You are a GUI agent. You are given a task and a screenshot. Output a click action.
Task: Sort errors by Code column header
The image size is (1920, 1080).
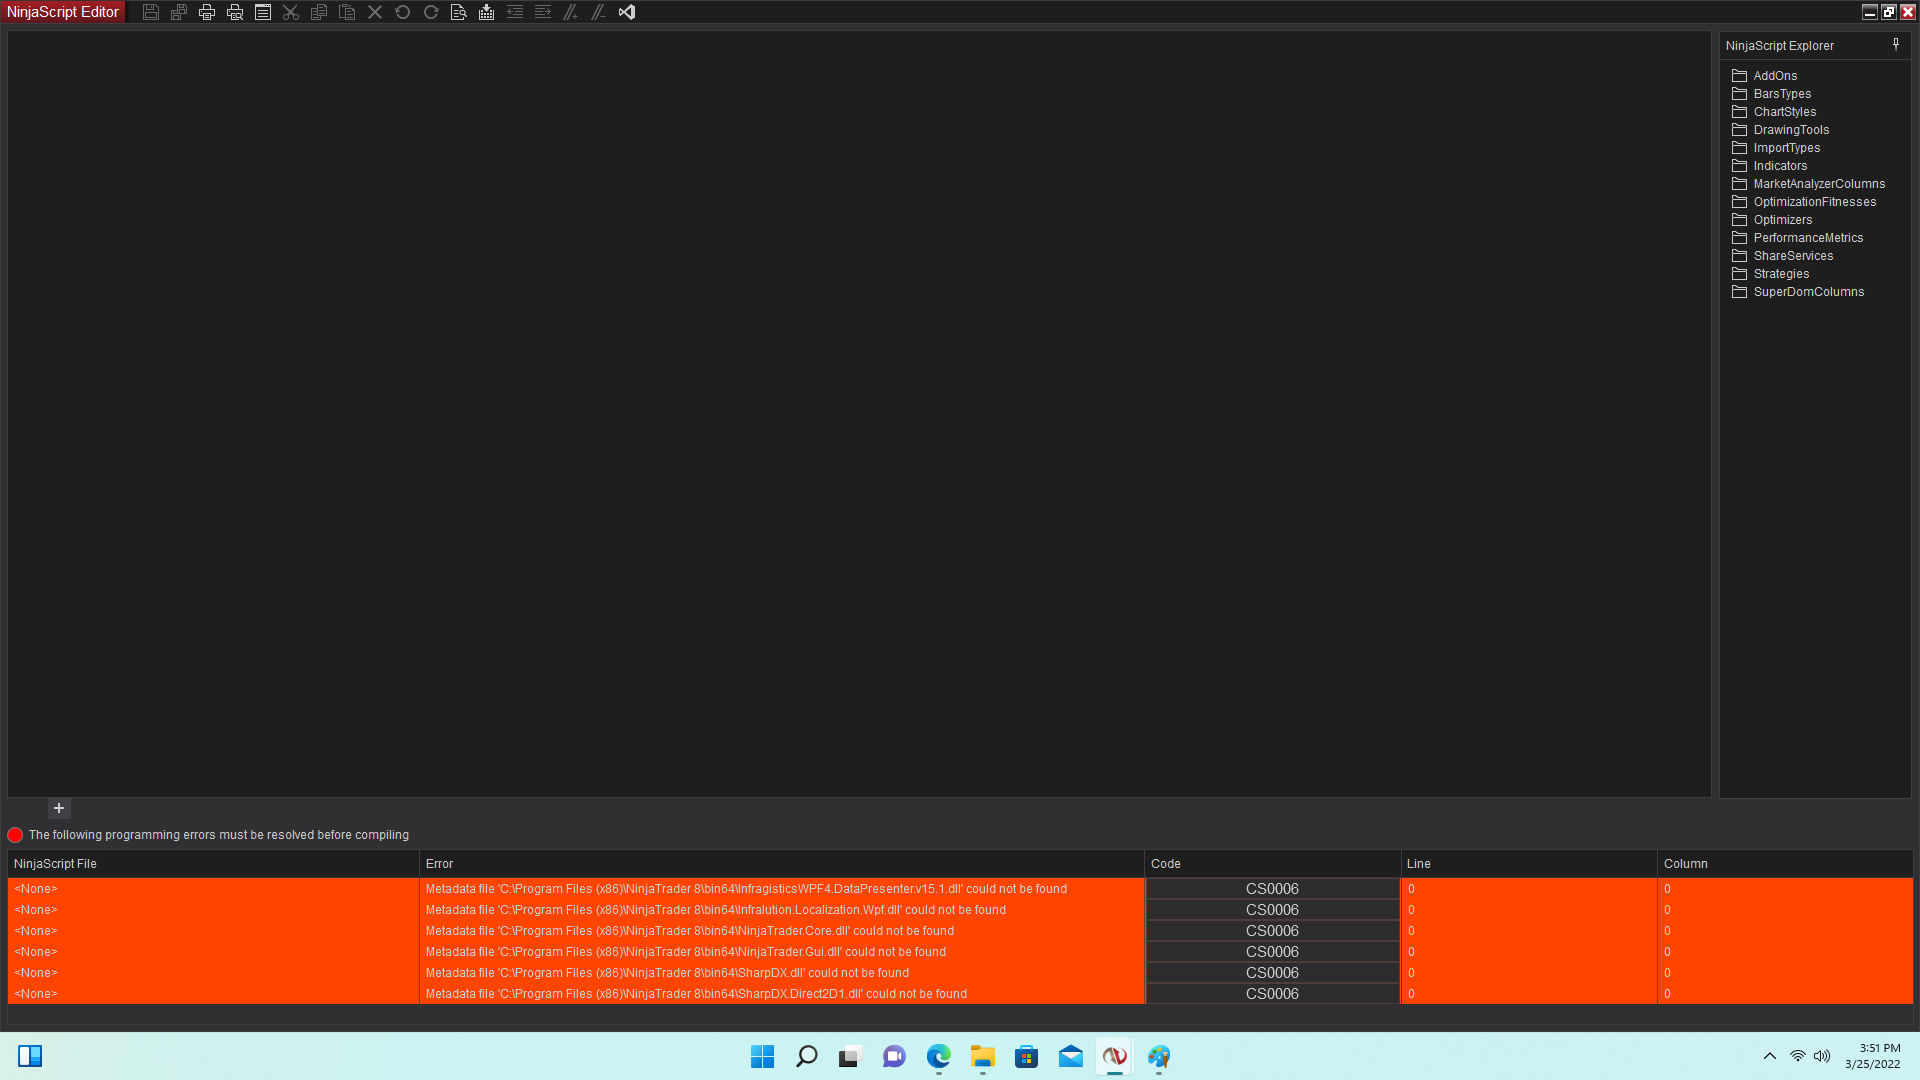click(1166, 864)
